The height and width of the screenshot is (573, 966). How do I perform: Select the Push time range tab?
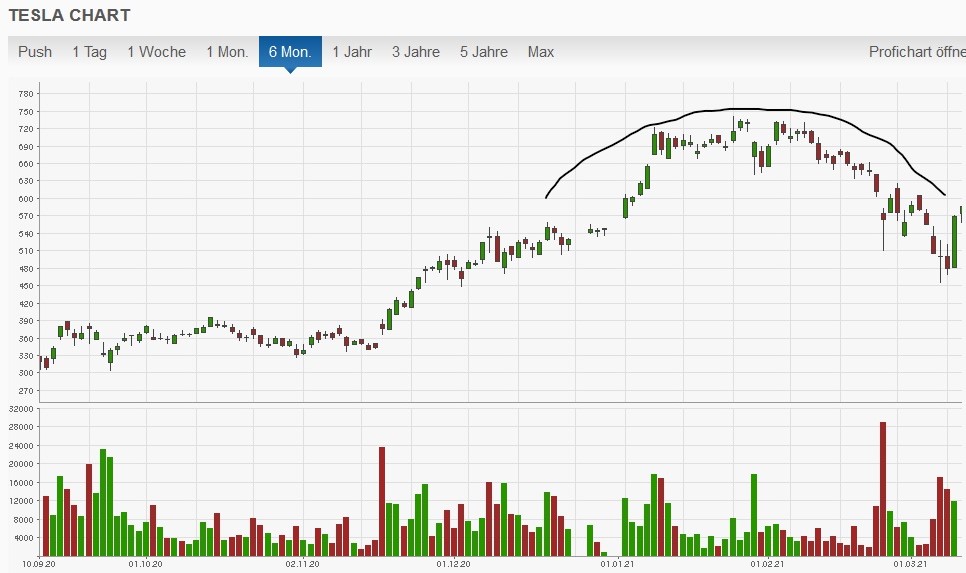pyautogui.click(x=35, y=52)
